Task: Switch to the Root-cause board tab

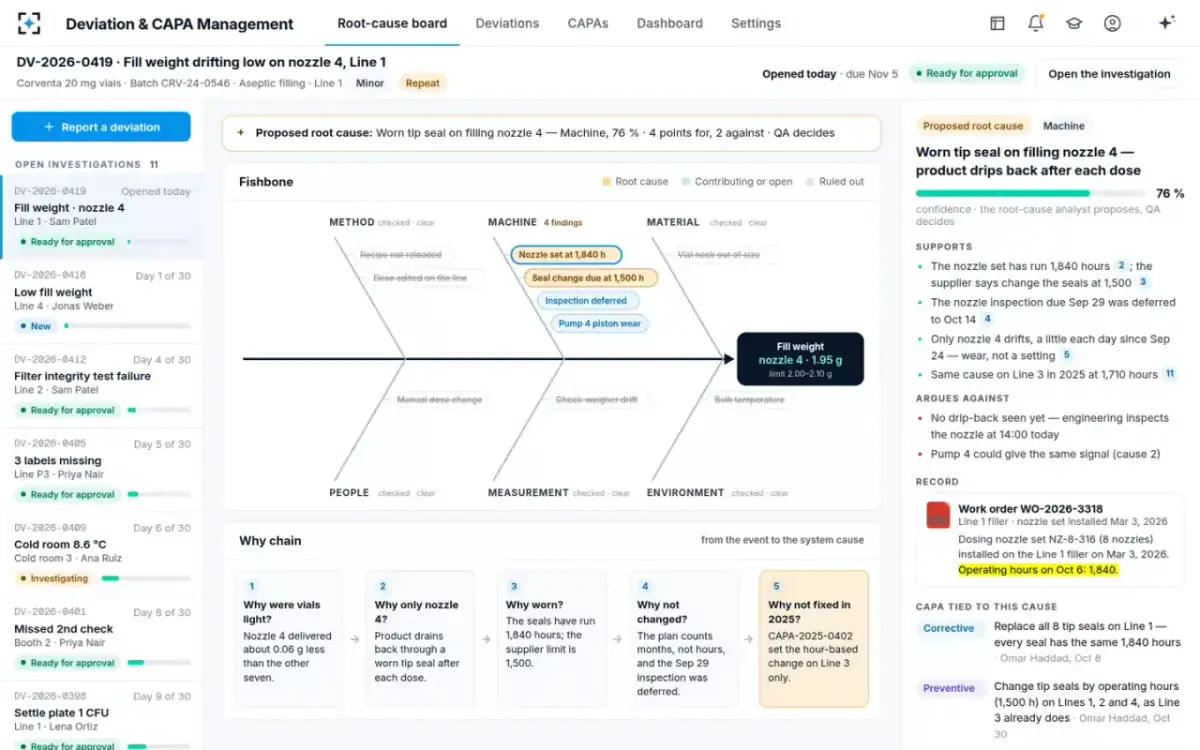Action: [392, 23]
